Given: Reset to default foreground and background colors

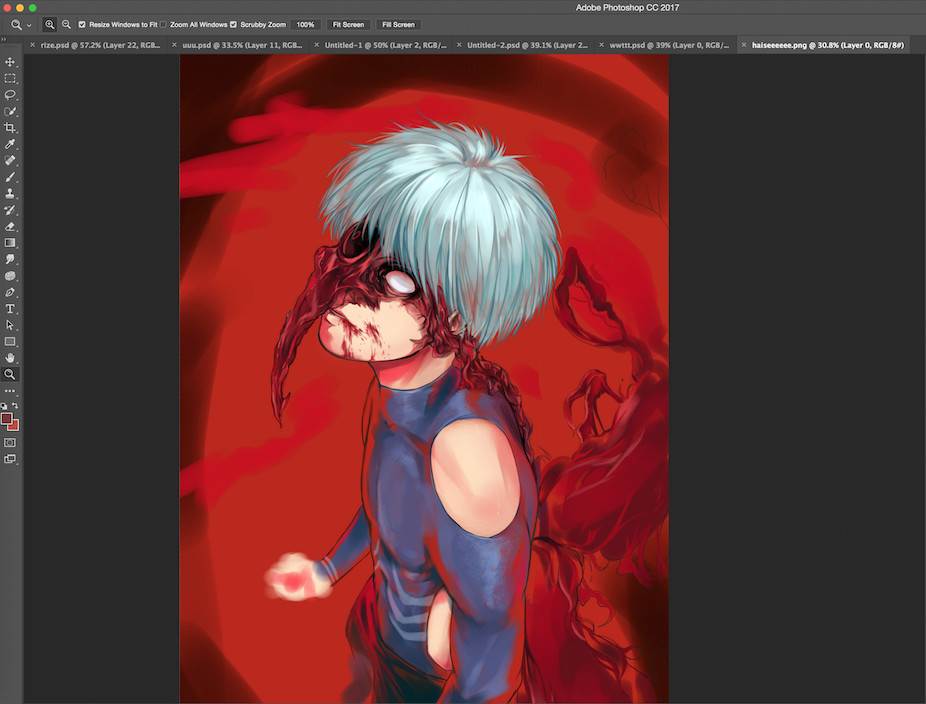Looking at the screenshot, I should pos(4,406).
